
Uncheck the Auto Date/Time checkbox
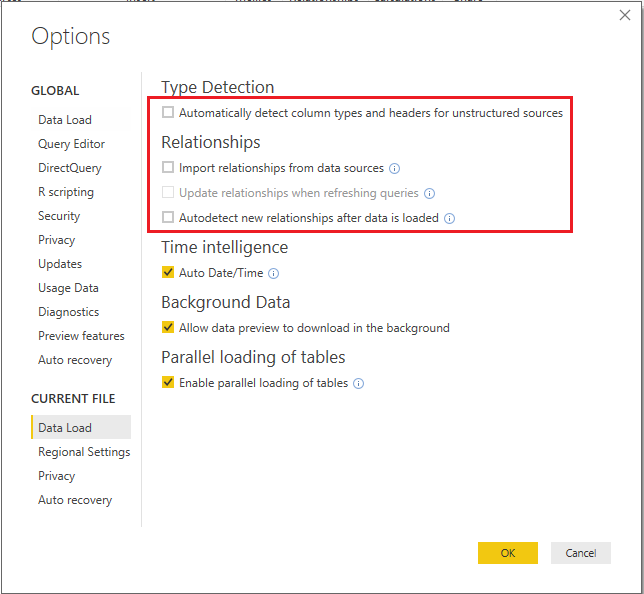click(168, 272)
